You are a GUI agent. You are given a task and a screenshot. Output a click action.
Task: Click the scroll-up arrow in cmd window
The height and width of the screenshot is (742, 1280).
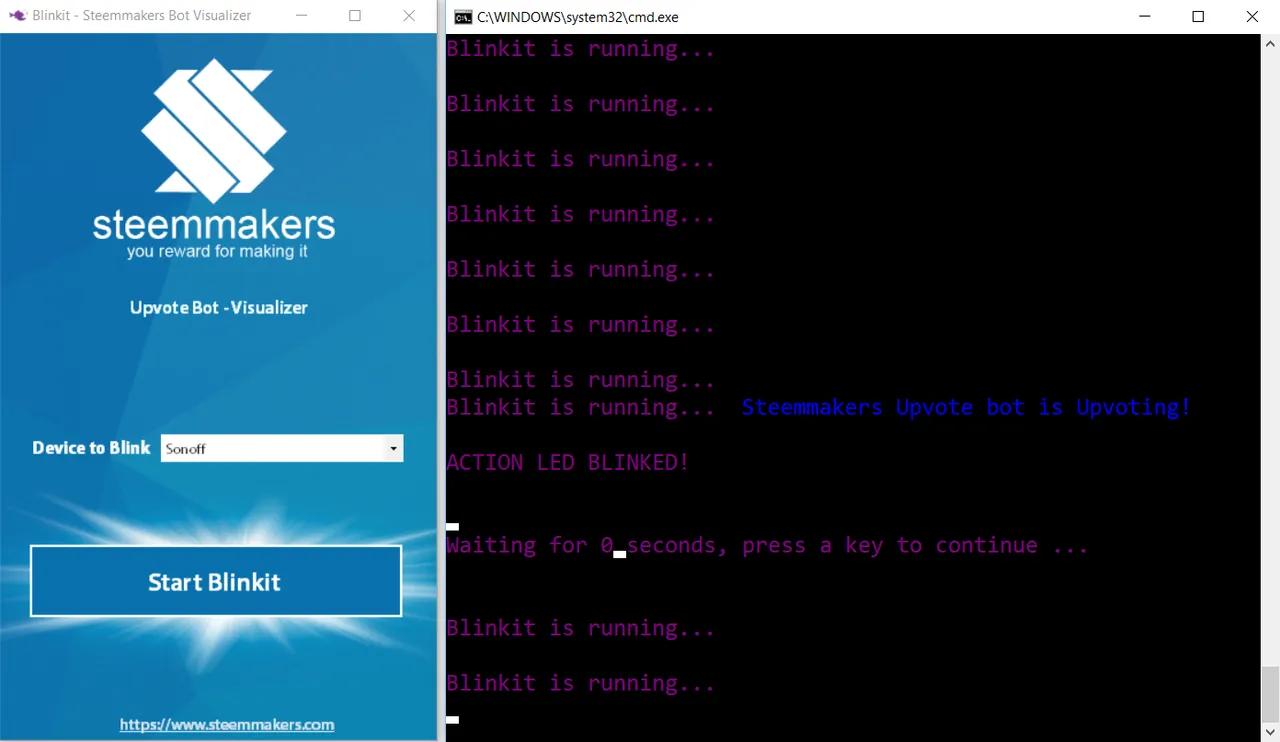1270,43
